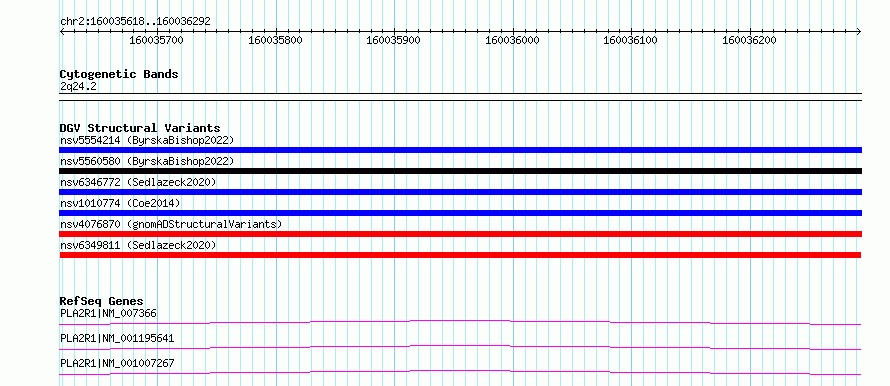Viewport: 890px width, 386px height.
Task: Select the nsv6349811 (Sedlazeck2020) label
Action: [x=138, y=245]
